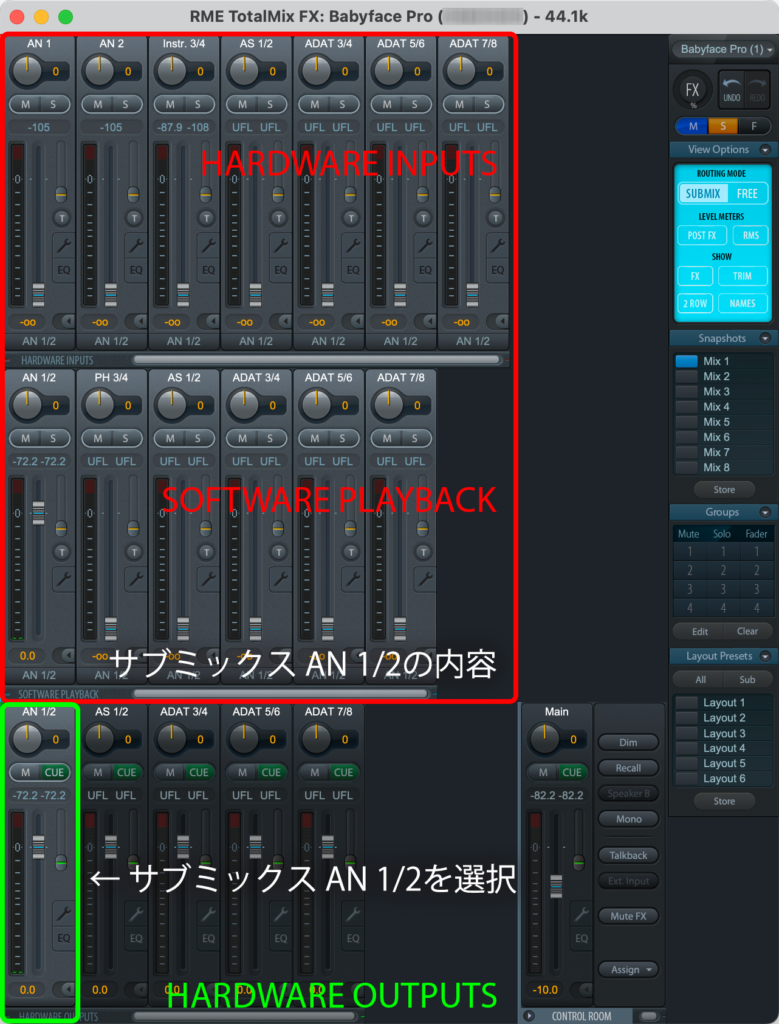
Task: Open settings wrench on AN 1/2 hardware output
Action: (63, 914)
